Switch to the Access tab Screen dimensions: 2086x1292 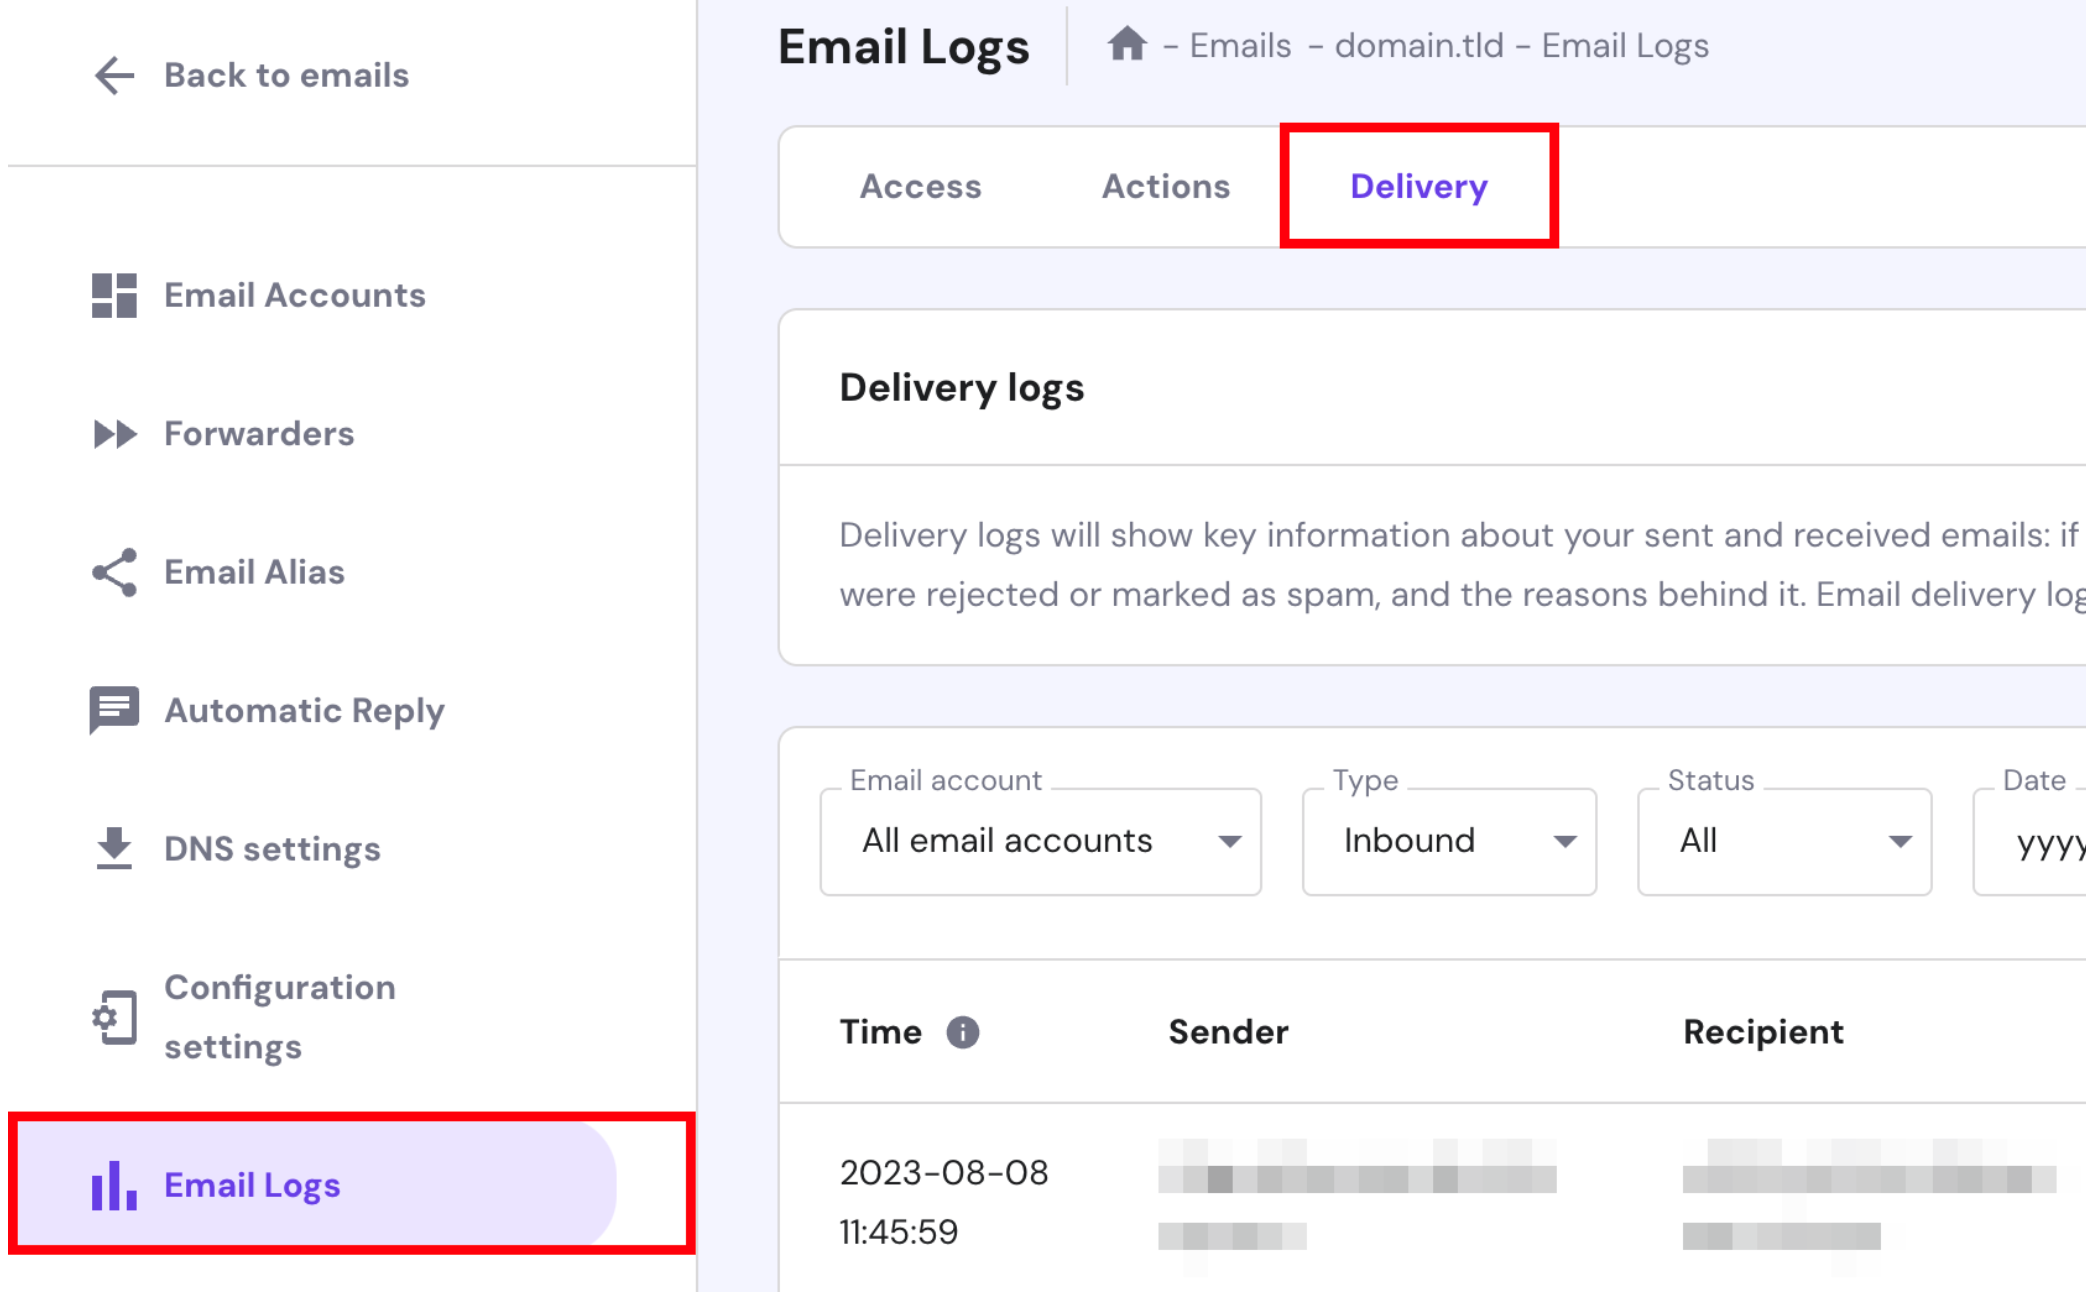click(920, 187)
